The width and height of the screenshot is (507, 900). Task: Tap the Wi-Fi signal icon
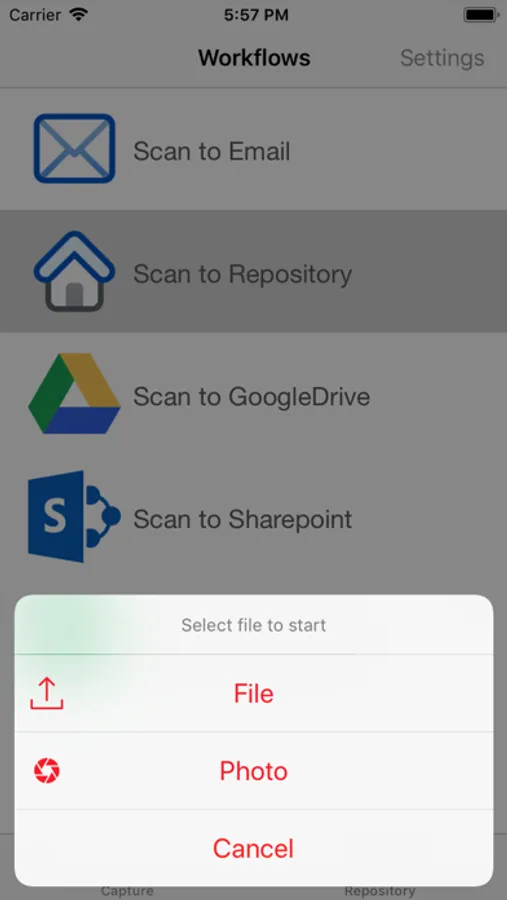(78, 14)
